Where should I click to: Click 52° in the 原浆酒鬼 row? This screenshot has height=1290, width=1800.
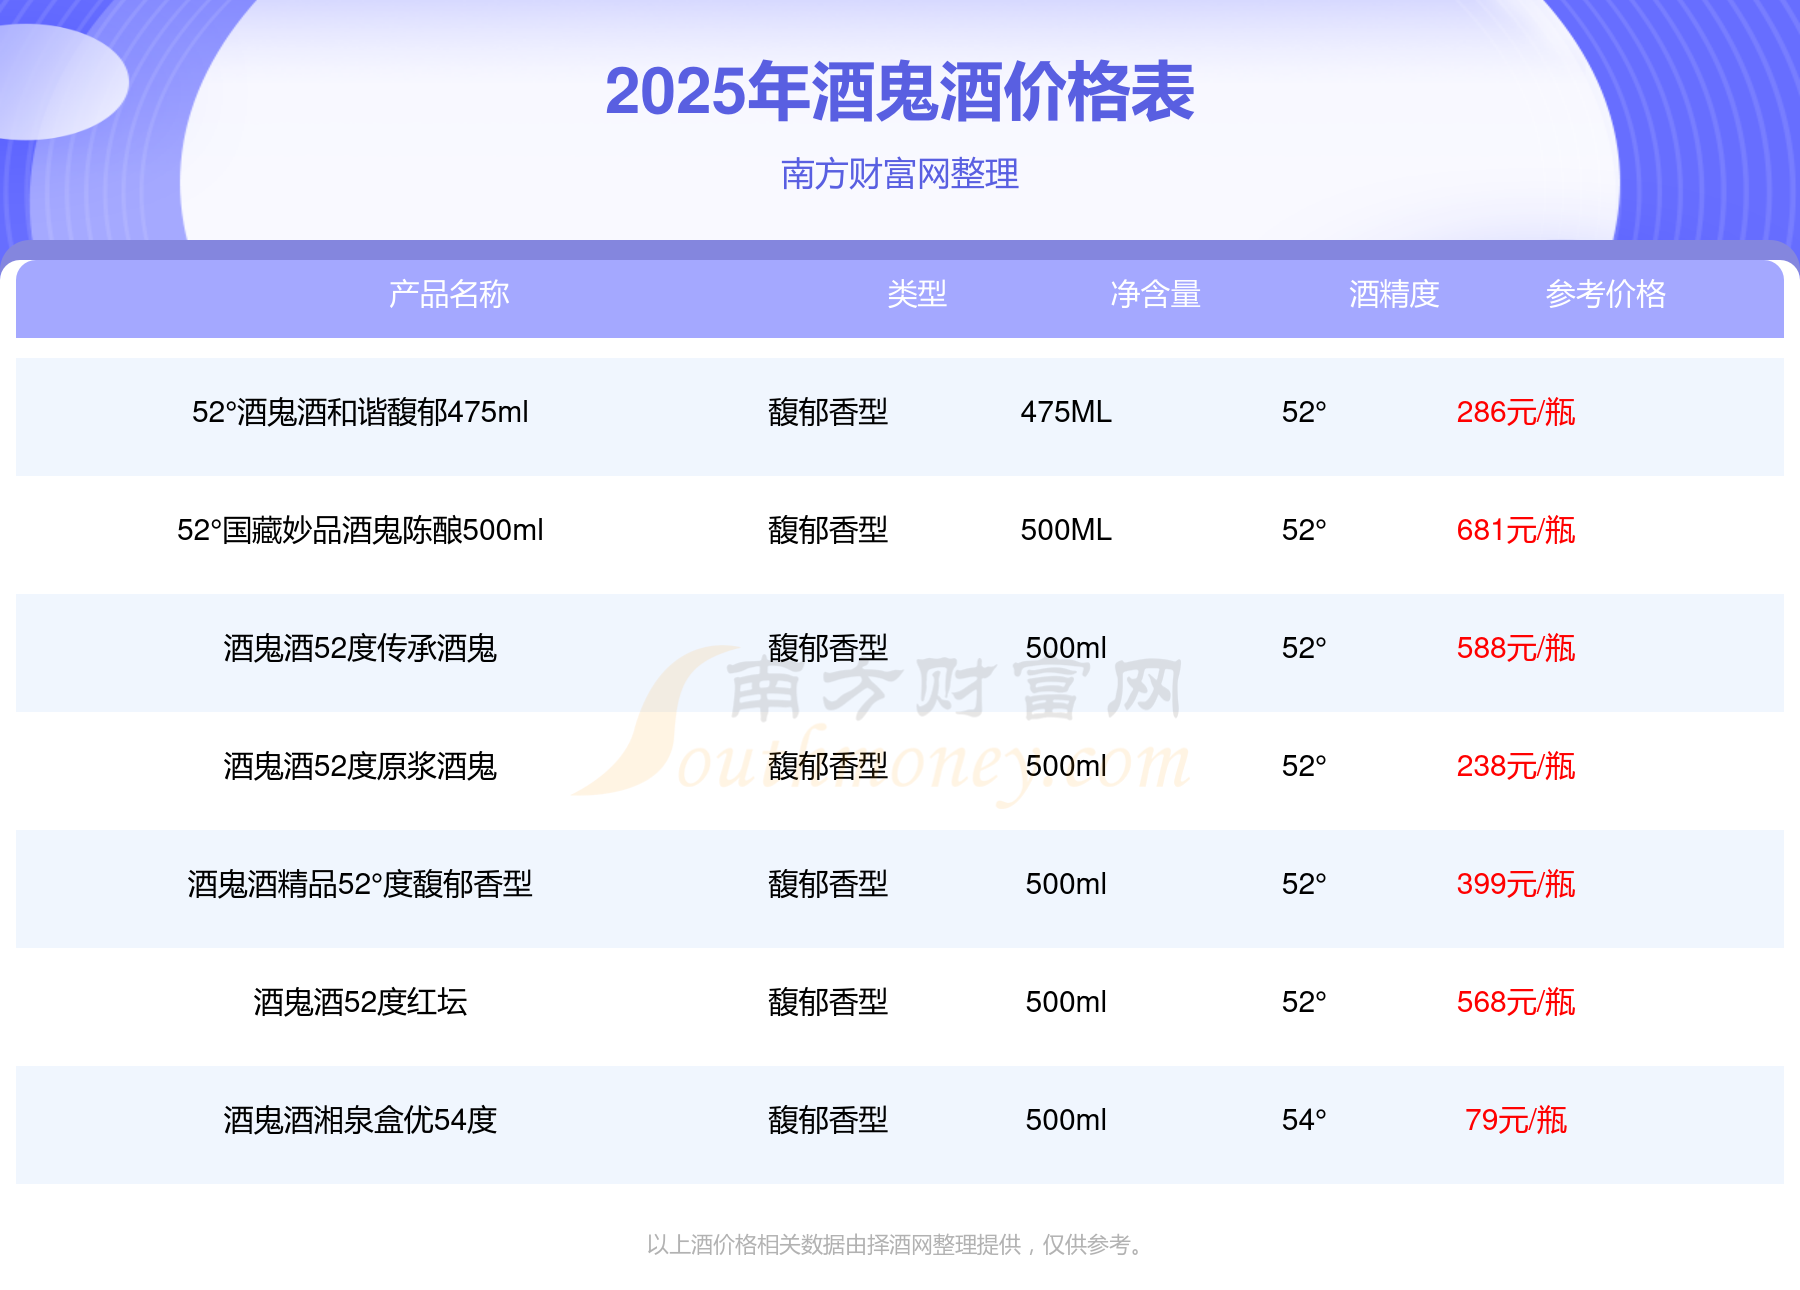(x=1304, y=766)
